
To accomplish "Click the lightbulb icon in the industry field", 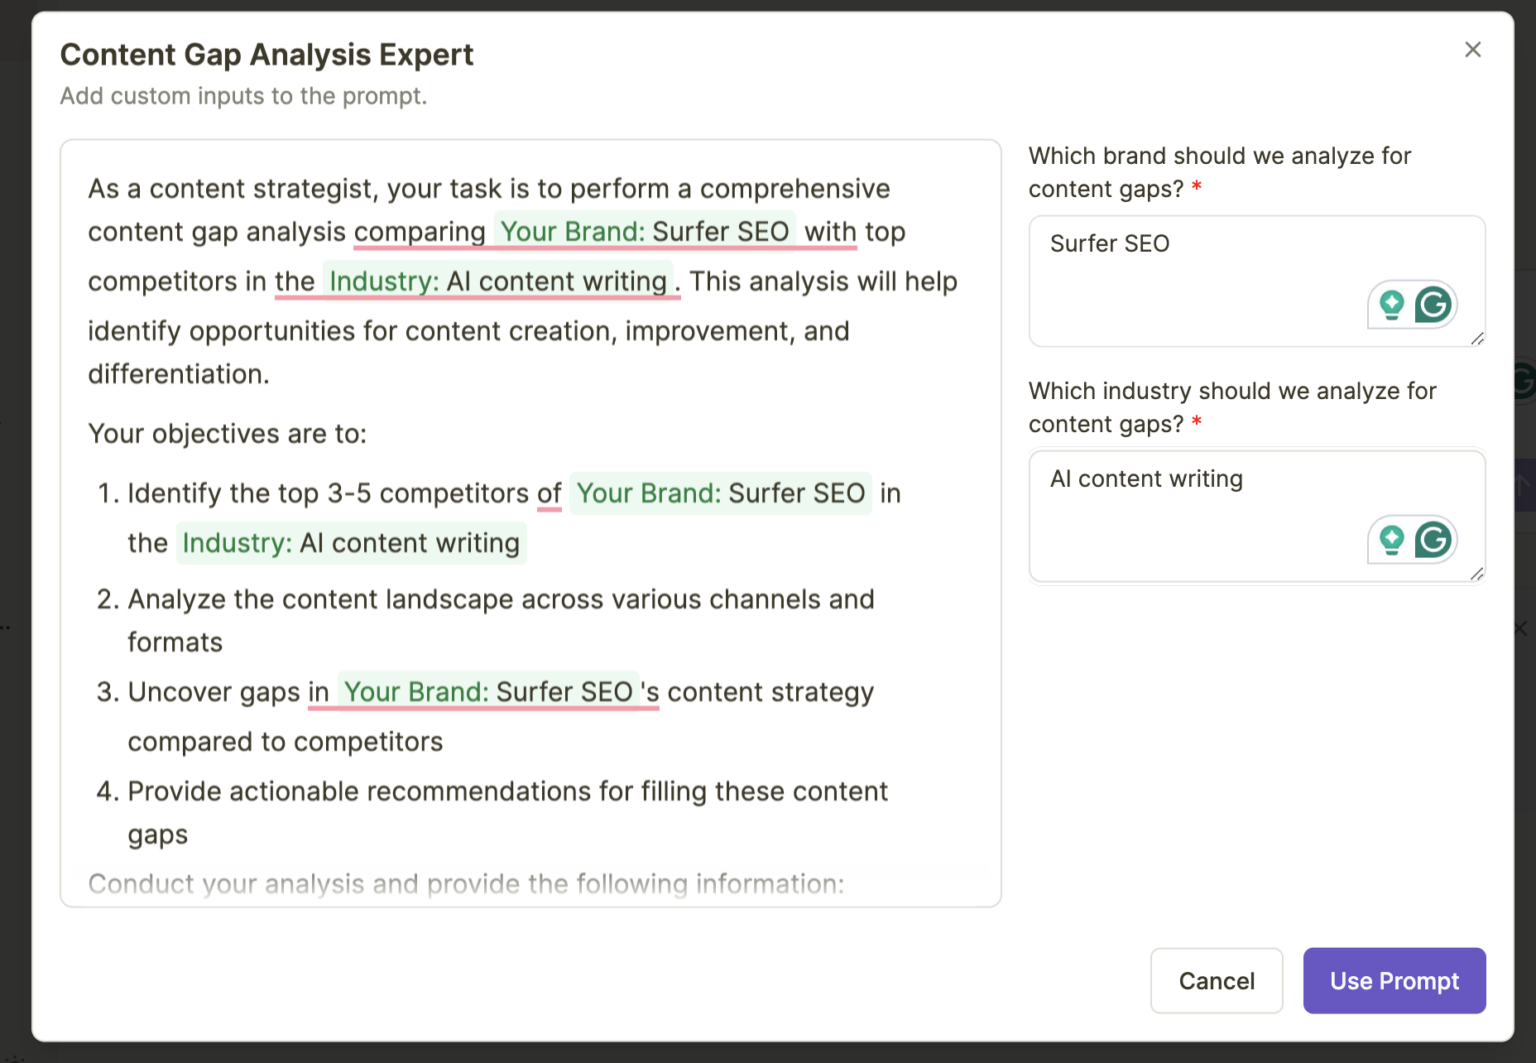I will pos(1392,540).
